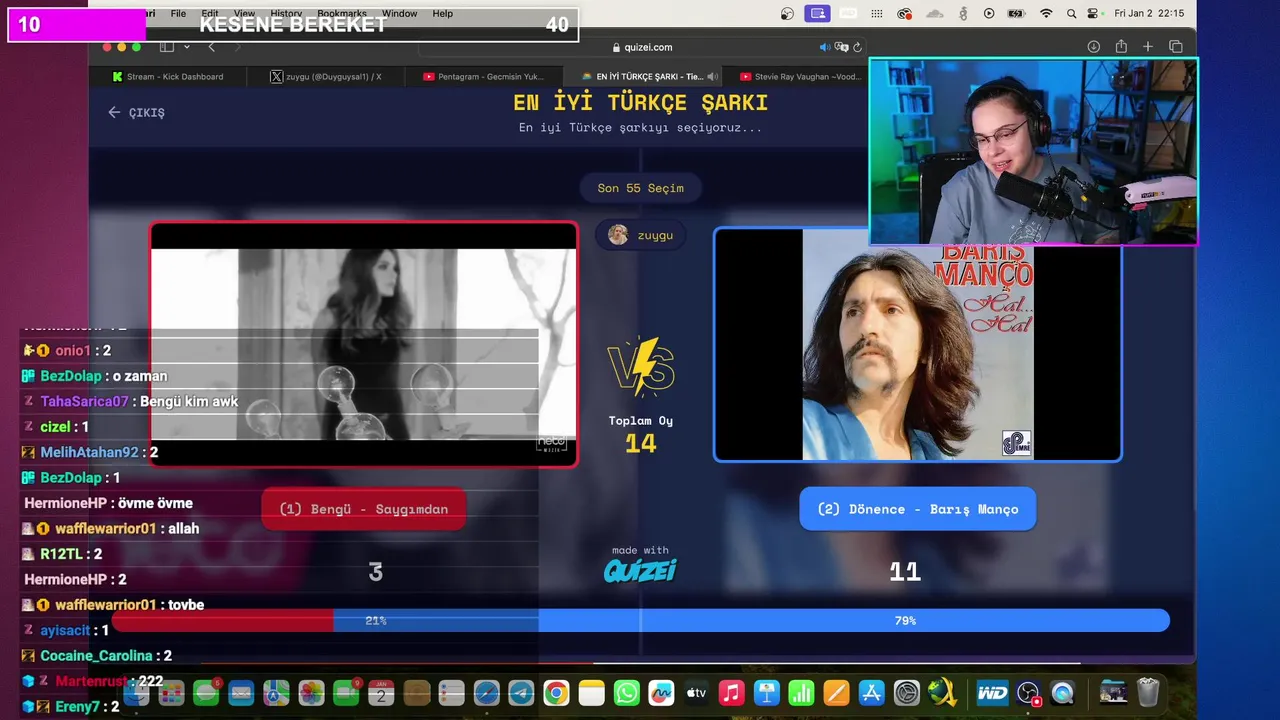The height and width of the screenshot is (720, 1280).
Task: Click chat message 'HermioneHP : övme övme'
Action: click(108, 503)
